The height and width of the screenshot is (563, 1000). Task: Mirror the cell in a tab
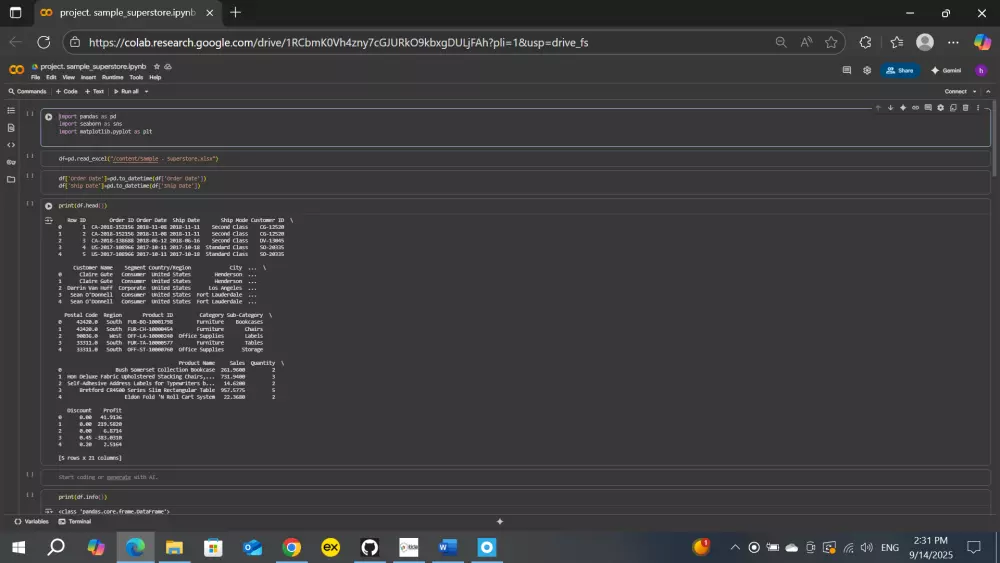point(953,108)
